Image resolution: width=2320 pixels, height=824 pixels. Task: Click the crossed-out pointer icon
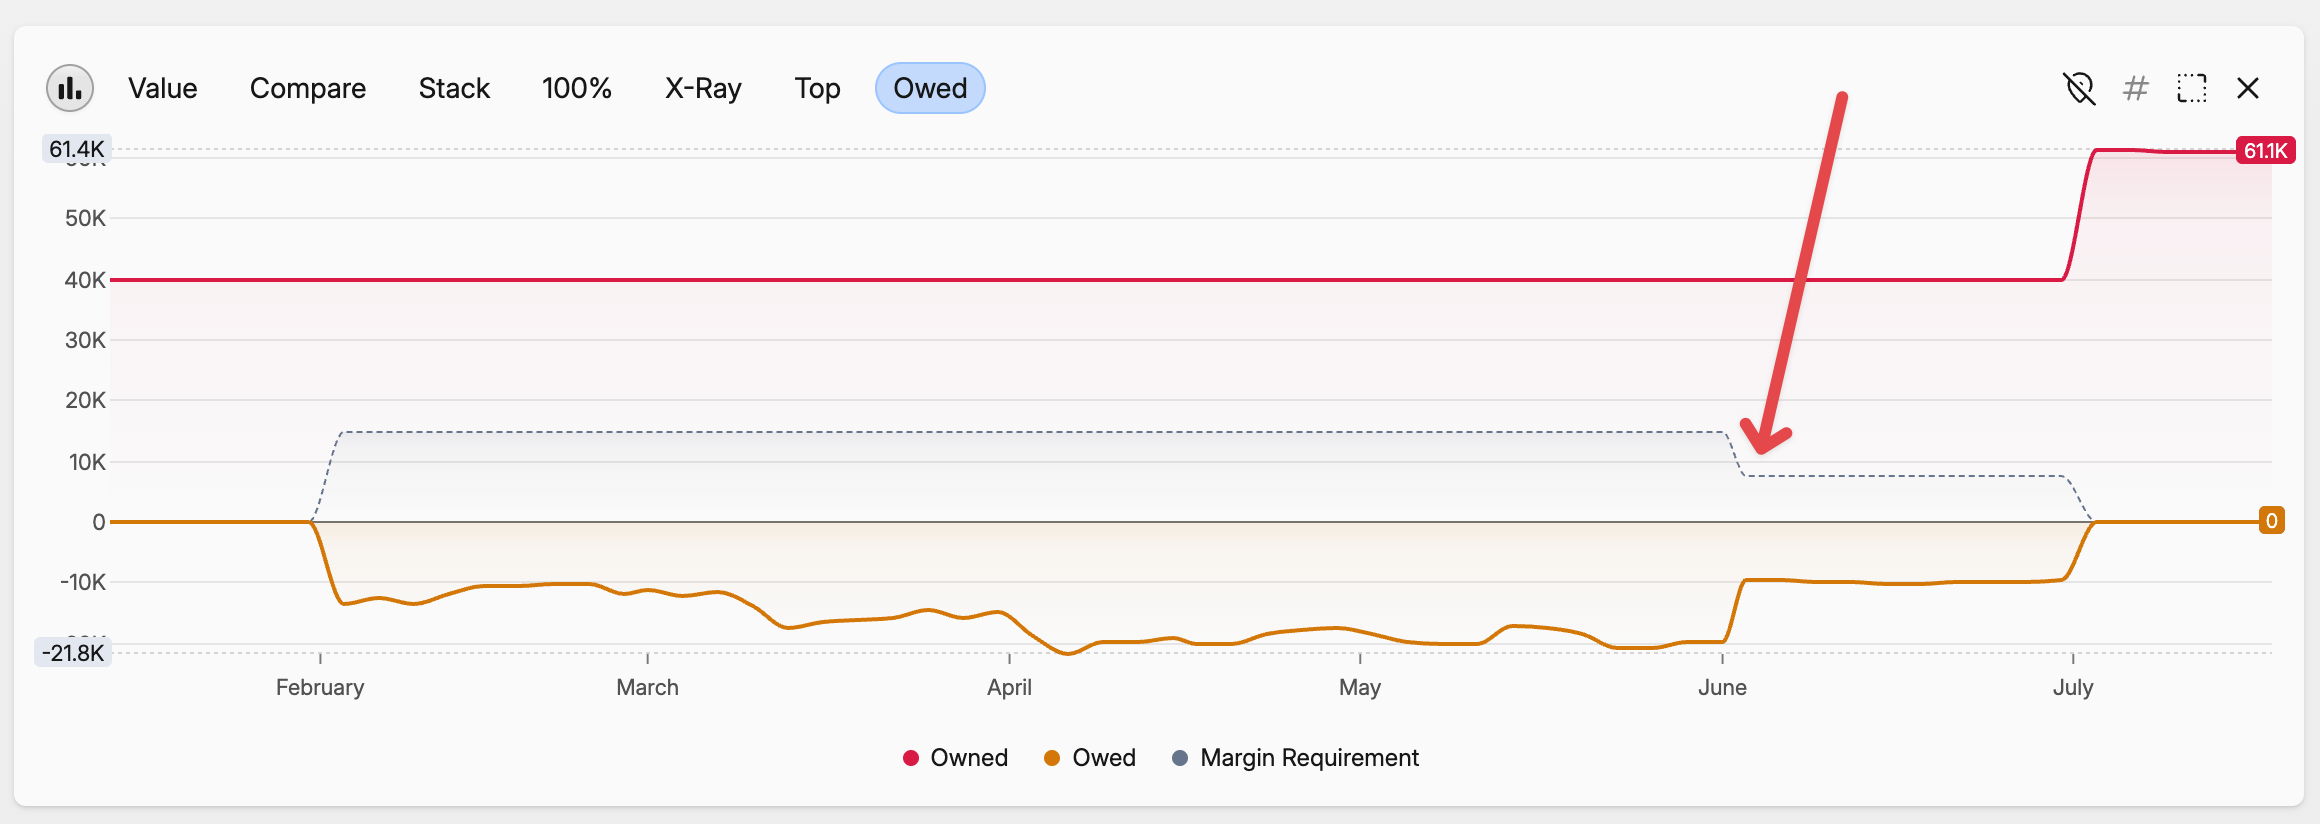2079,88
